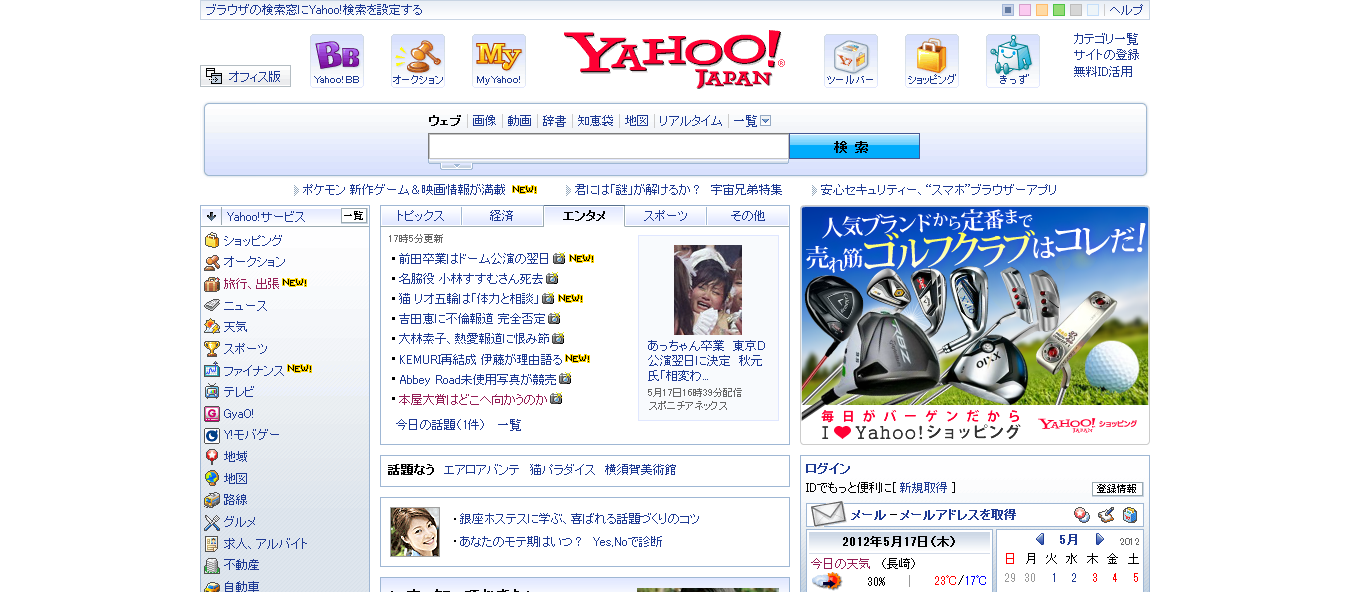Open the ショッピング bag icon in header

pos(932,61)
